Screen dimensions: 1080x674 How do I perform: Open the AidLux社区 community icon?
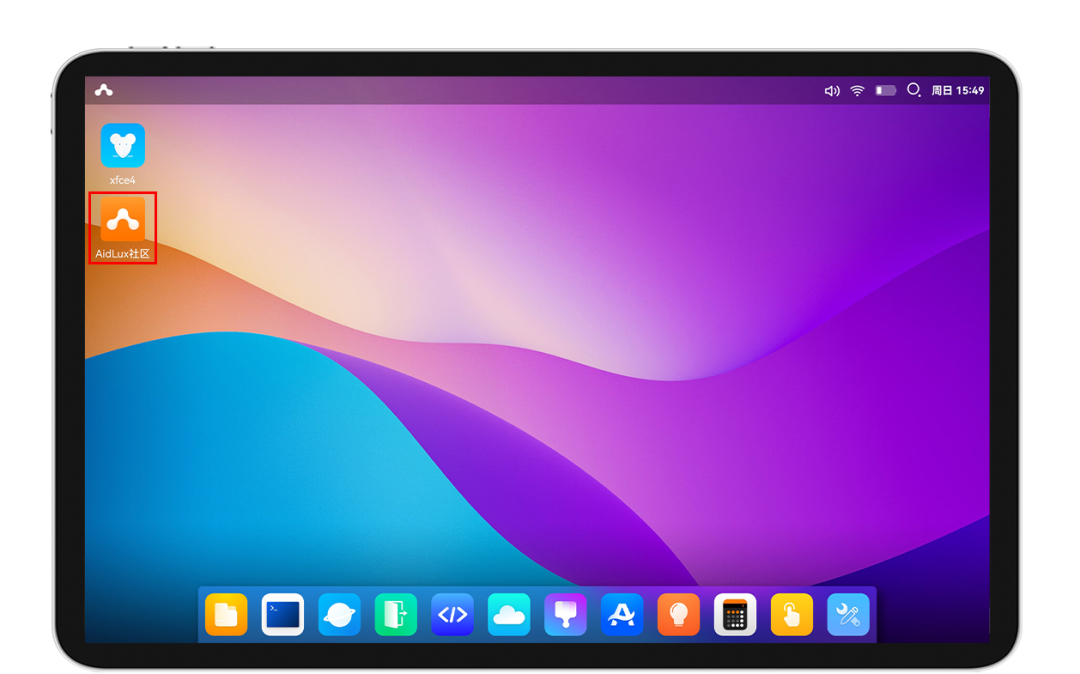click(123, 220)
